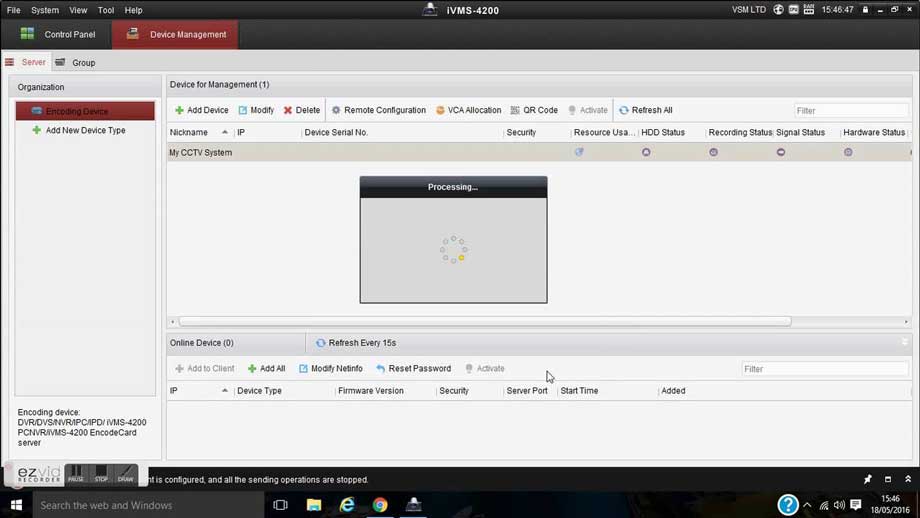Open VCA Allocation tool
The height and width of the screenshot is (518, 920).
(x=440, y=111)
